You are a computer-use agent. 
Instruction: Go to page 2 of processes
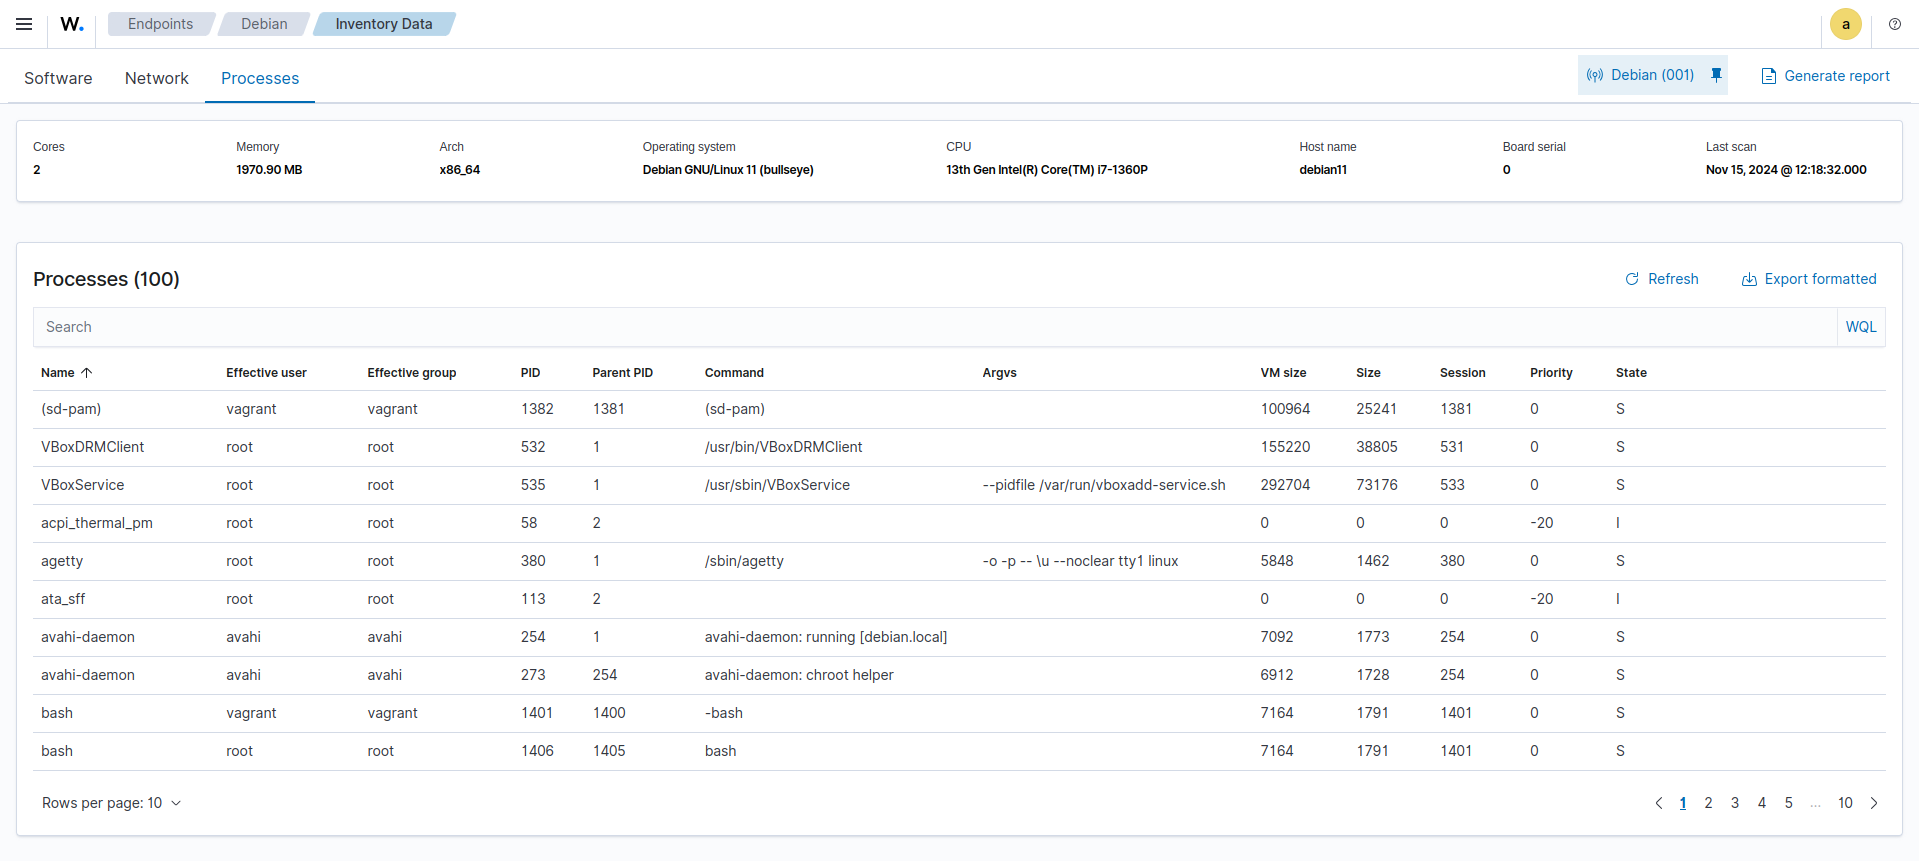[1708, 803]
